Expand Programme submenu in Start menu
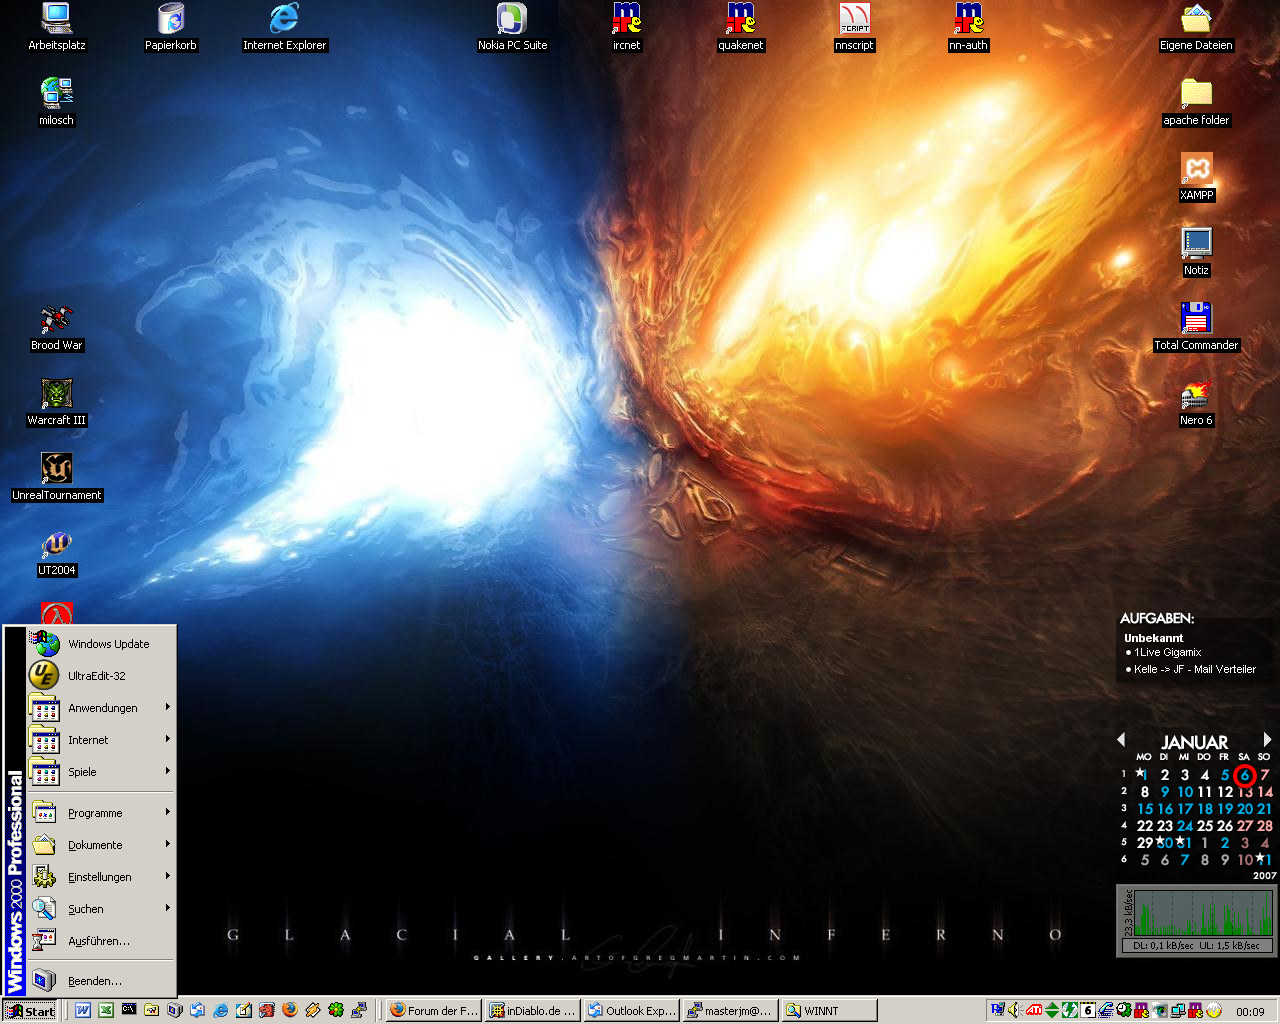1280x1024 pixels. point(101,813)
